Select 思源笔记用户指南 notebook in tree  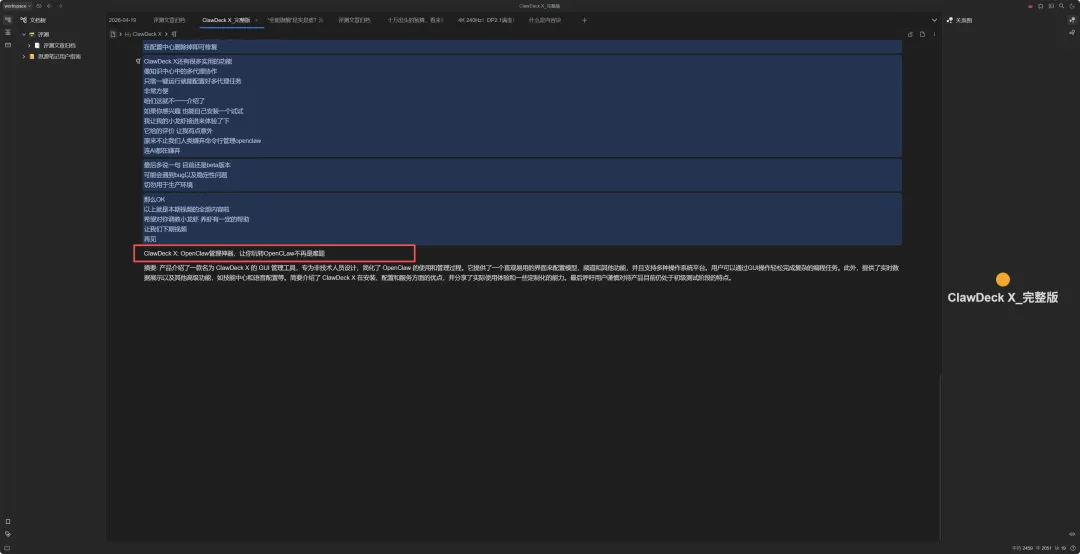(x=59, y=57)
